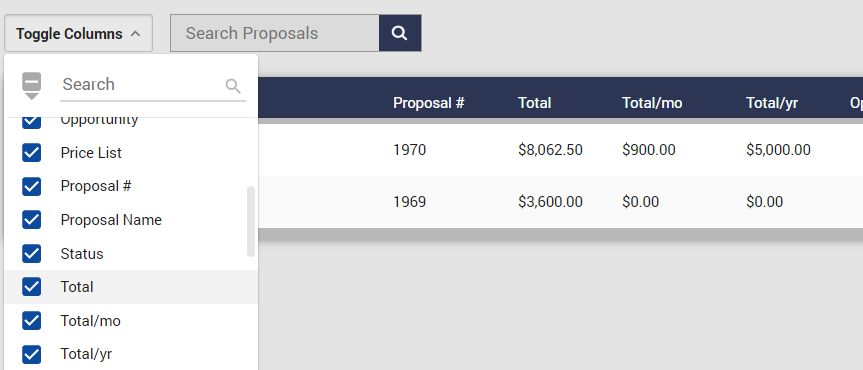
Task: Click the dark search magnifier button
Action: 400,33
